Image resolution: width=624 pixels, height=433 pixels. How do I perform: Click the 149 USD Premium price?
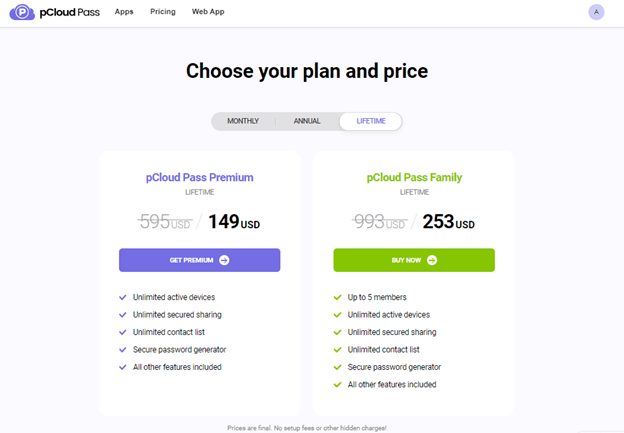233,222
